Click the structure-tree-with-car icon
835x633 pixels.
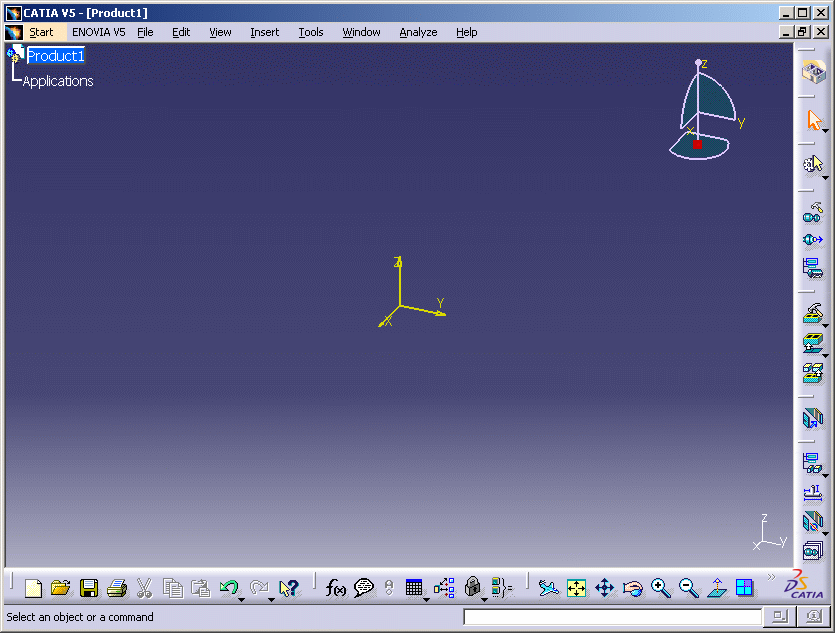[813, 268]
